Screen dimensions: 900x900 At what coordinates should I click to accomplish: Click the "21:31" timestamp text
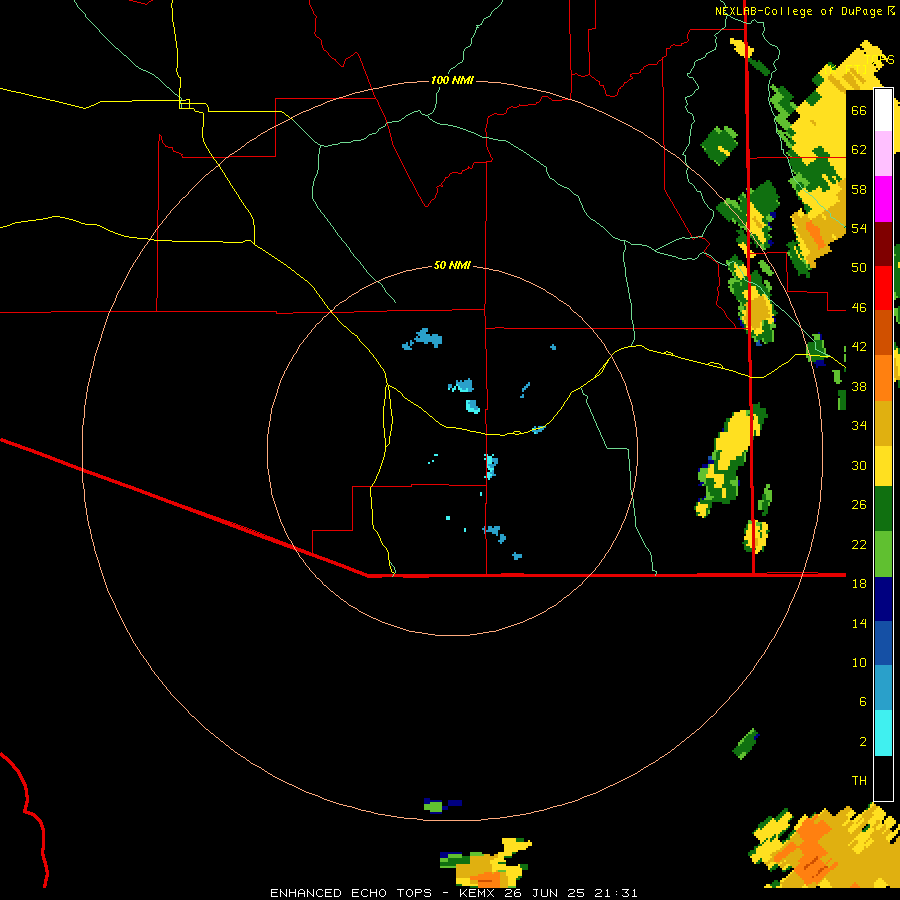pyautogui.click(x=616, y=893)
